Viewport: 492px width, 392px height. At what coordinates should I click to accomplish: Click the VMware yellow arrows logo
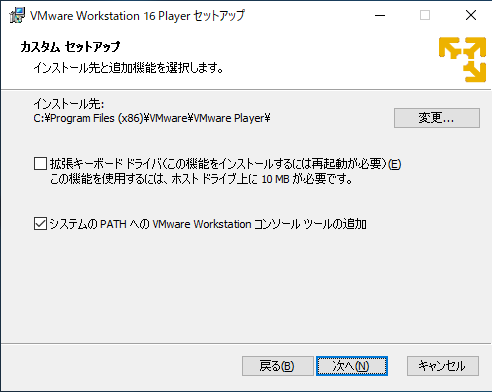pyautogui.click(x=463, y=59)
